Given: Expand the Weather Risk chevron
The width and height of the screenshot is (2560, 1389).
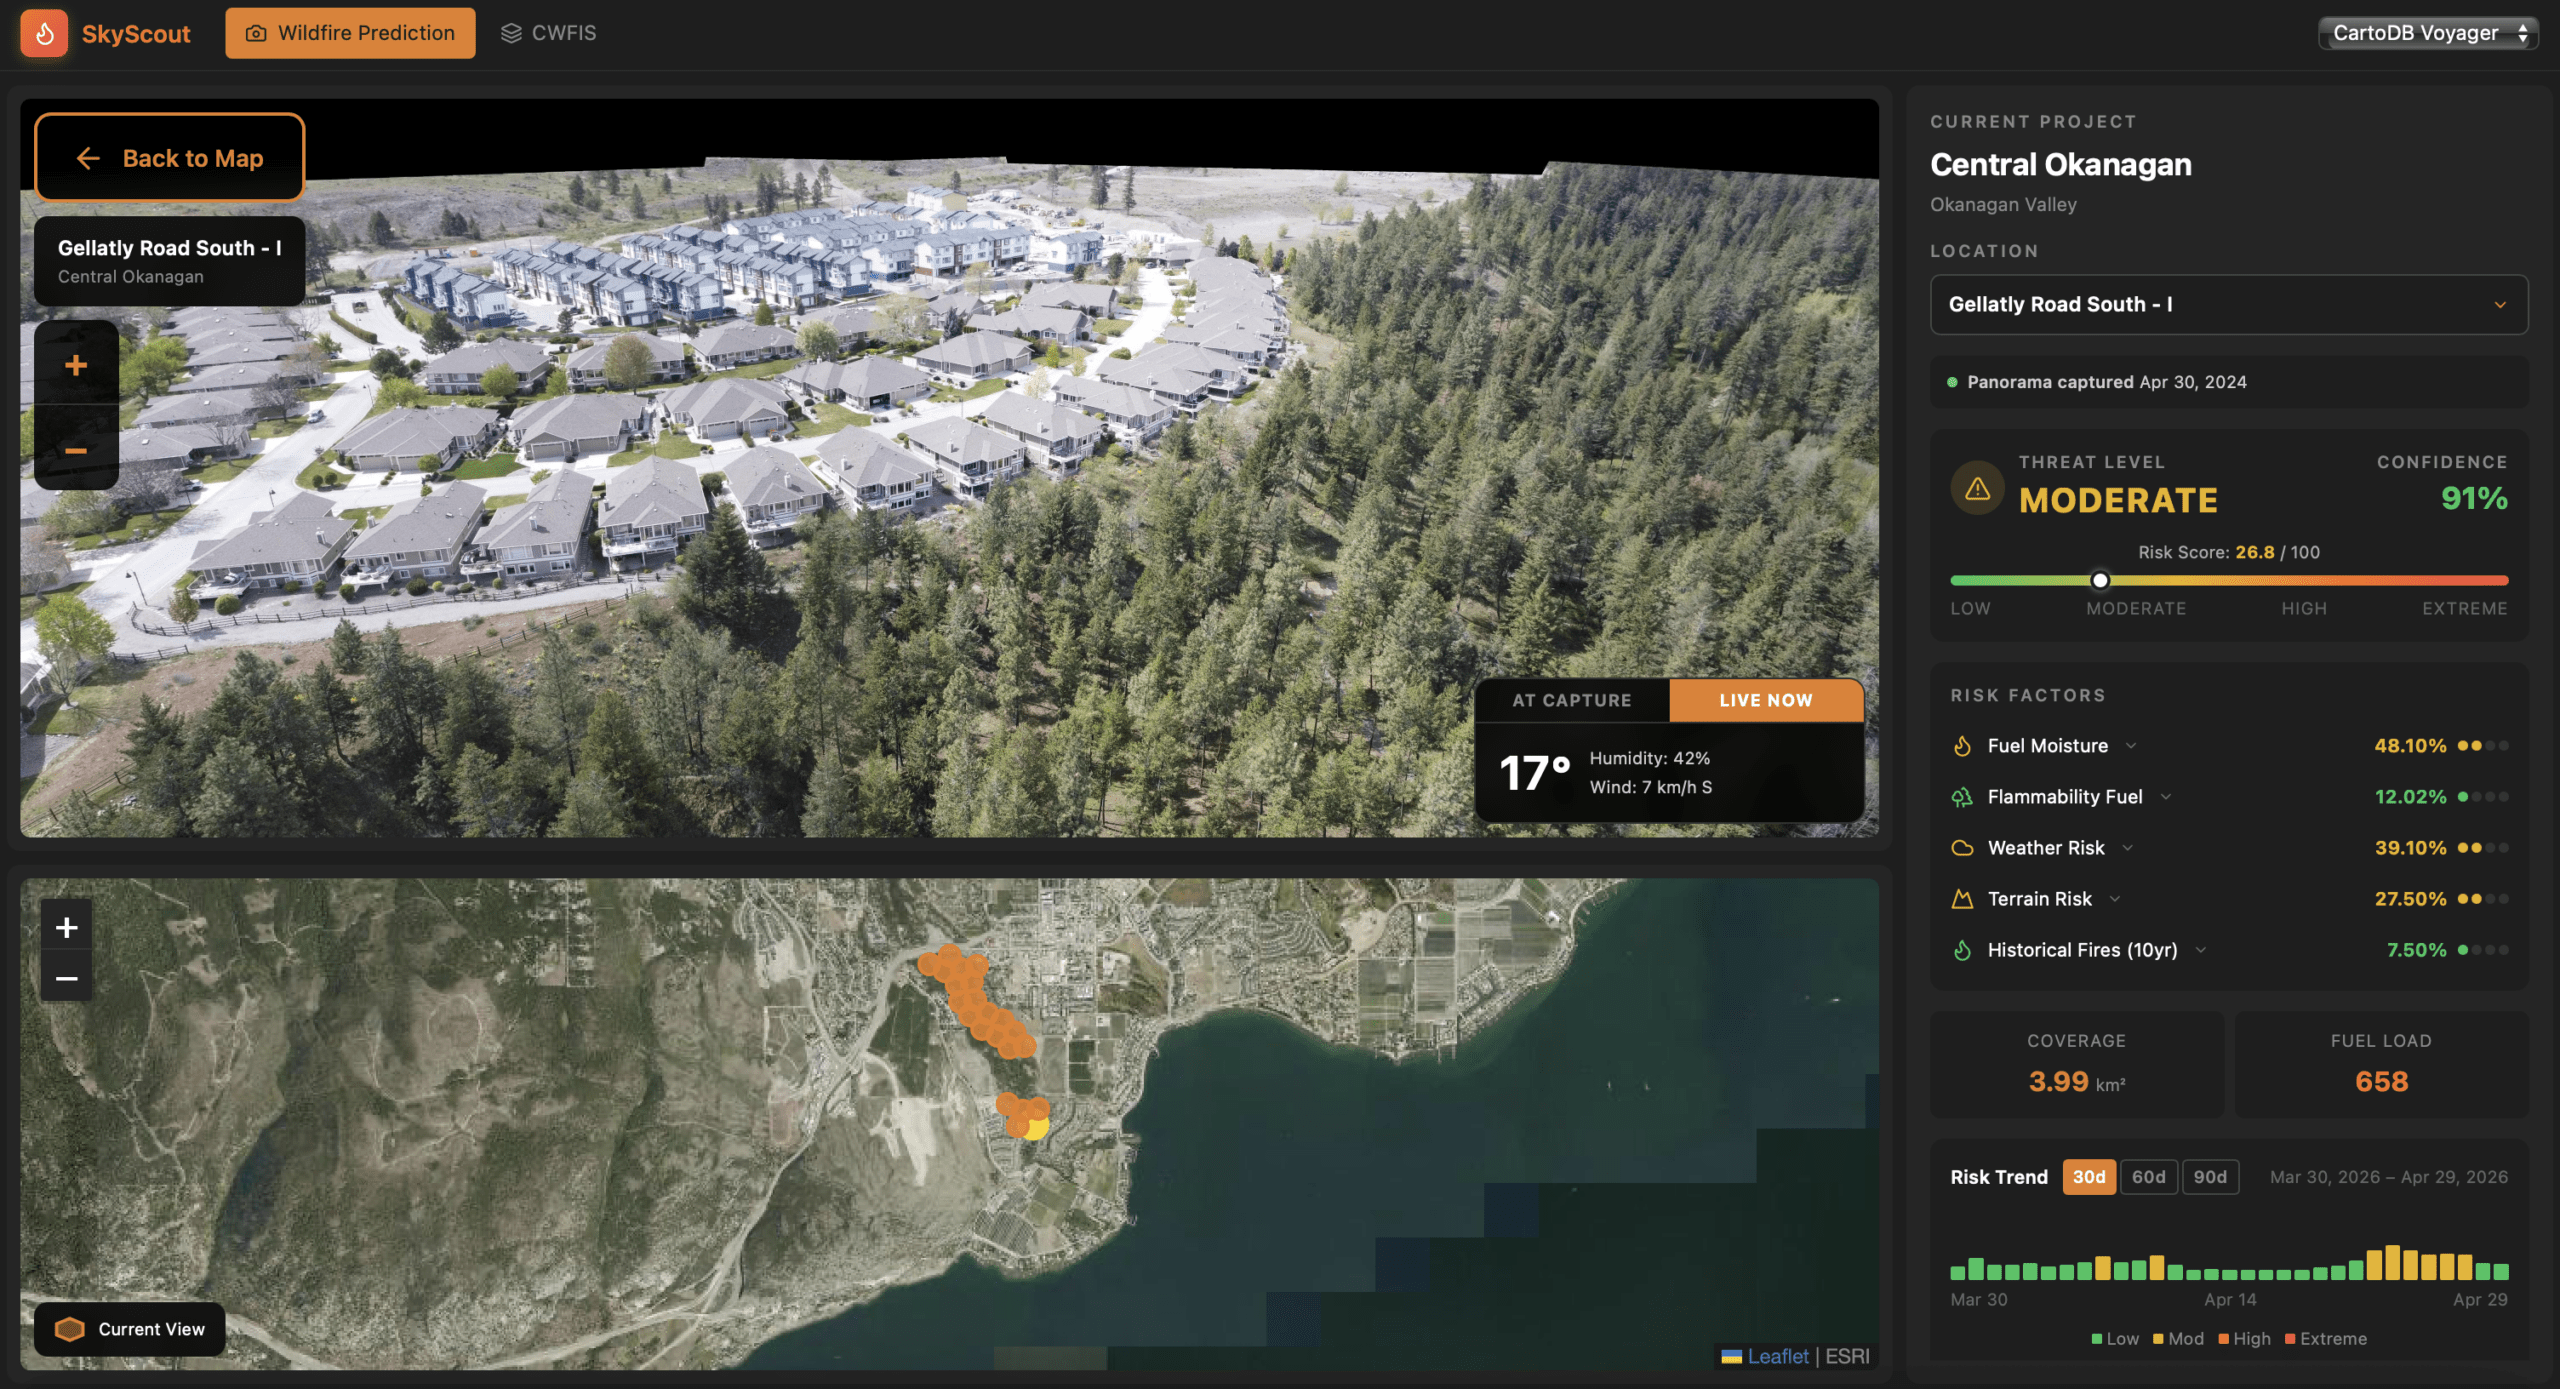Looking at the screenshot, I should [2128, 848].
